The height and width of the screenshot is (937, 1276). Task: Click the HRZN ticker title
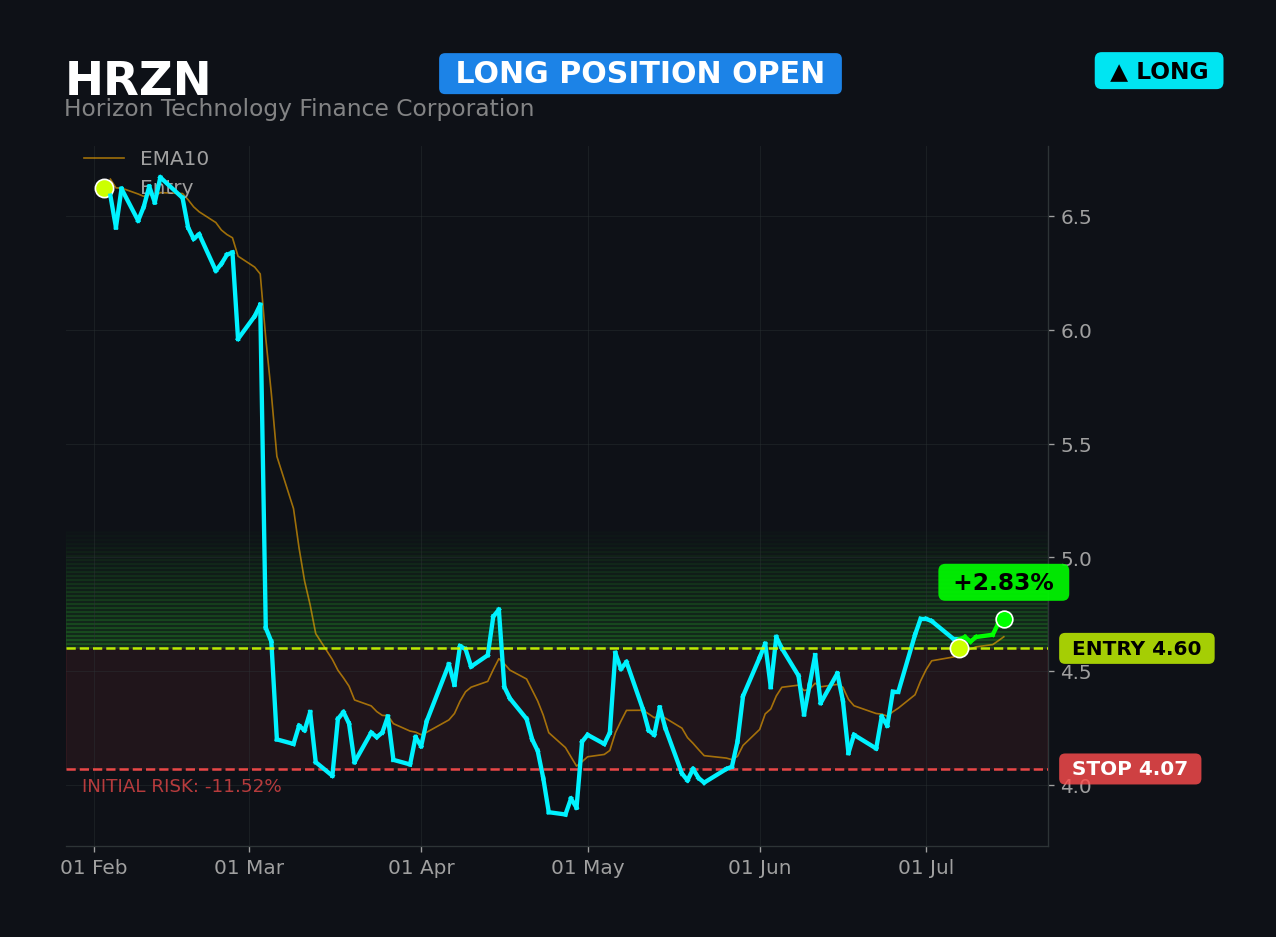(138, 81)
